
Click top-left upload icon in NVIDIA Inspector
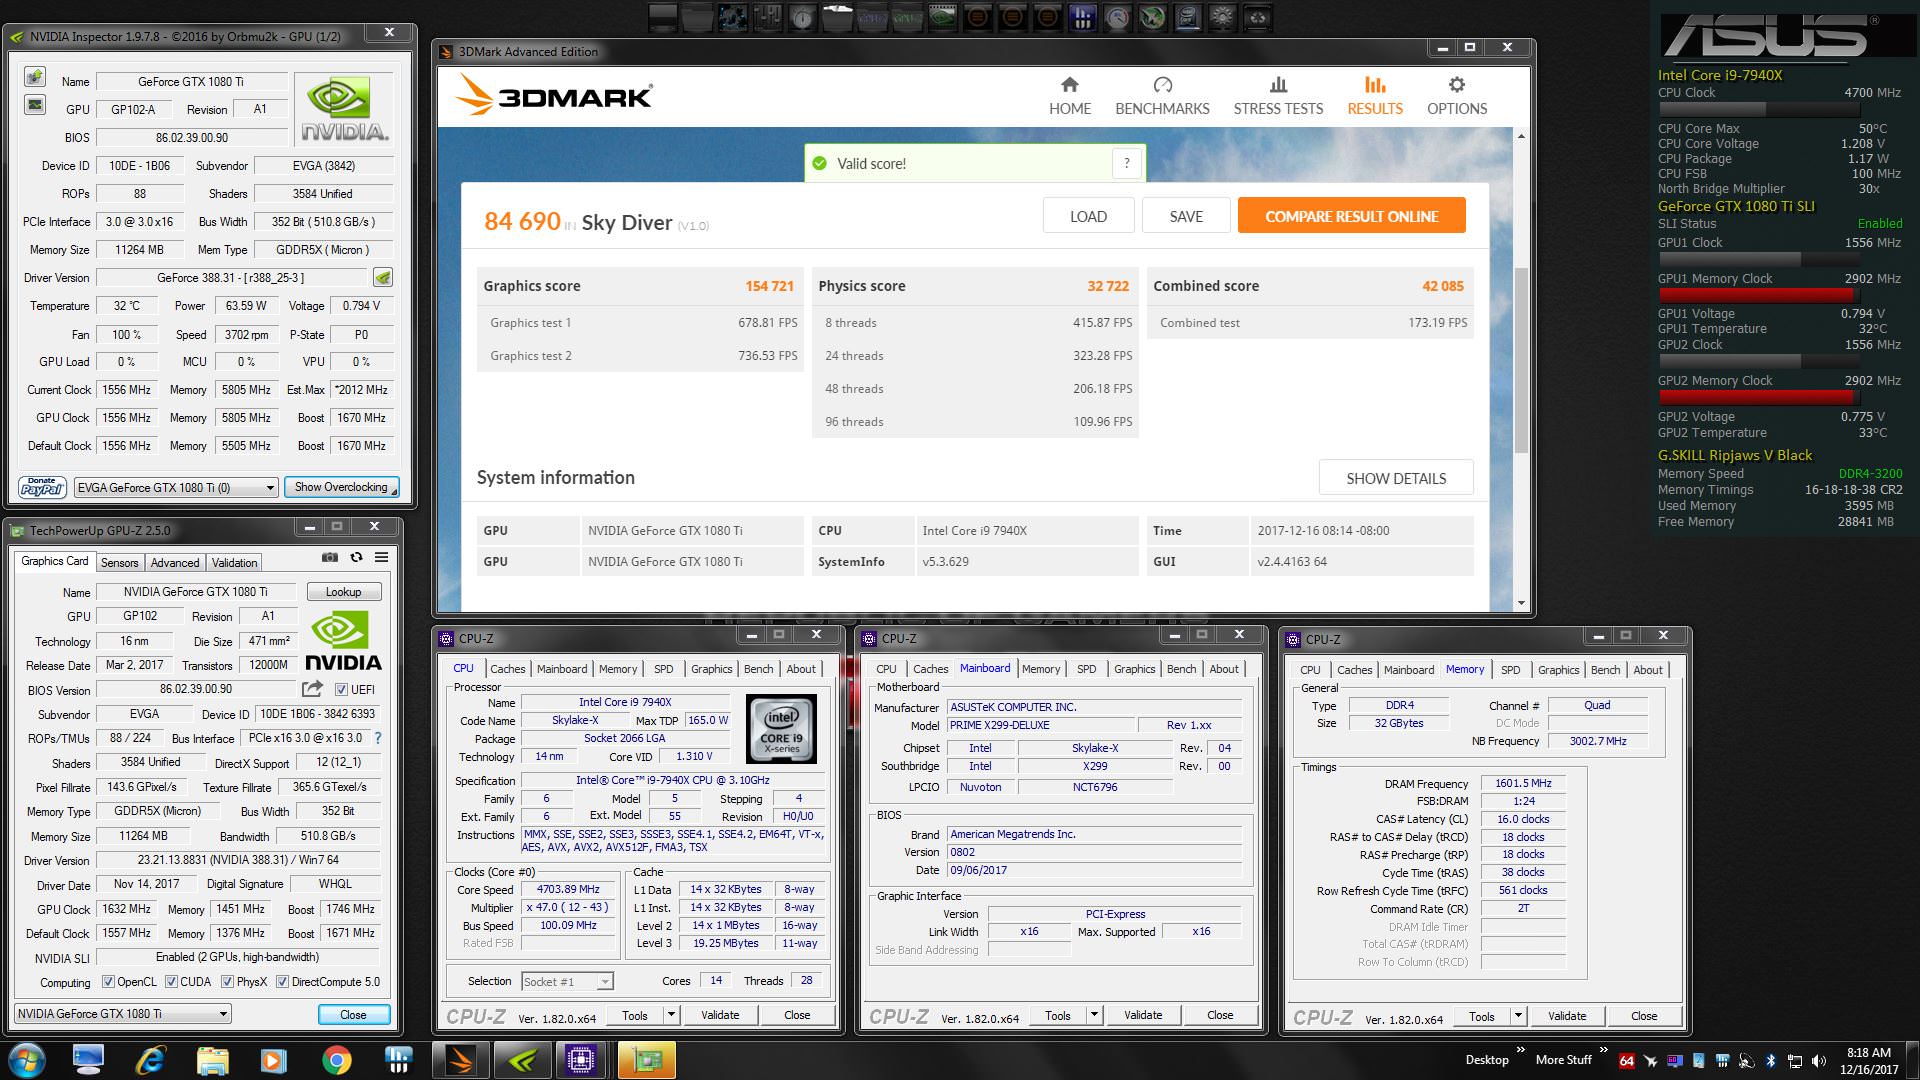35,77
